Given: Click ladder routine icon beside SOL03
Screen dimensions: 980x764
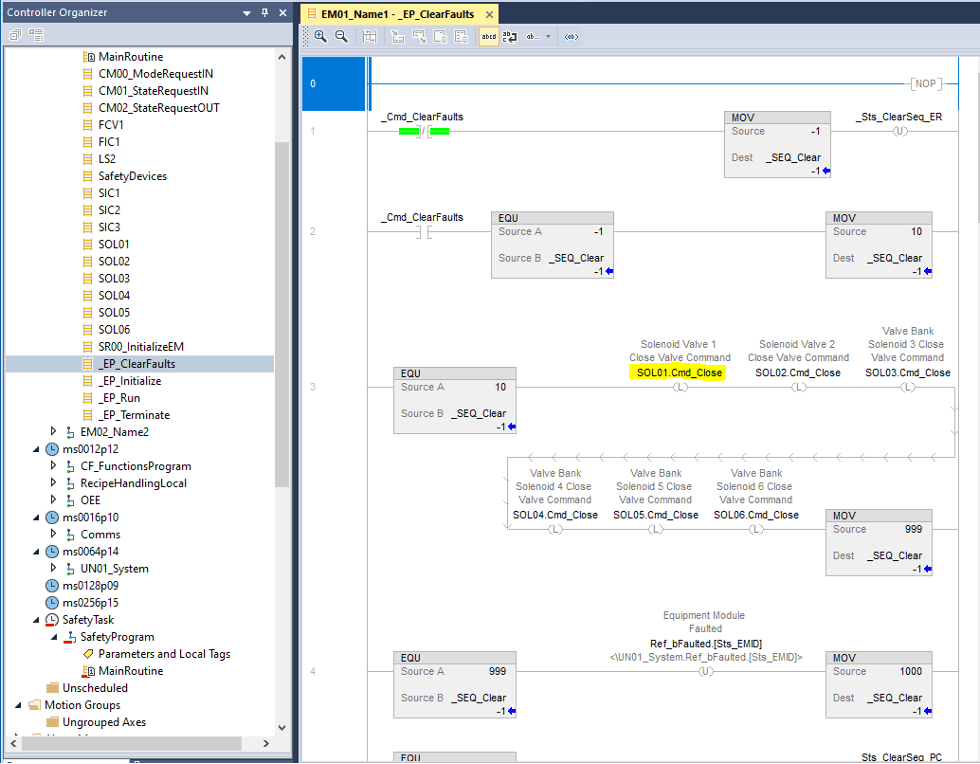Looking at the screenshot, I should pyautogui.click(x=88, y=278).
